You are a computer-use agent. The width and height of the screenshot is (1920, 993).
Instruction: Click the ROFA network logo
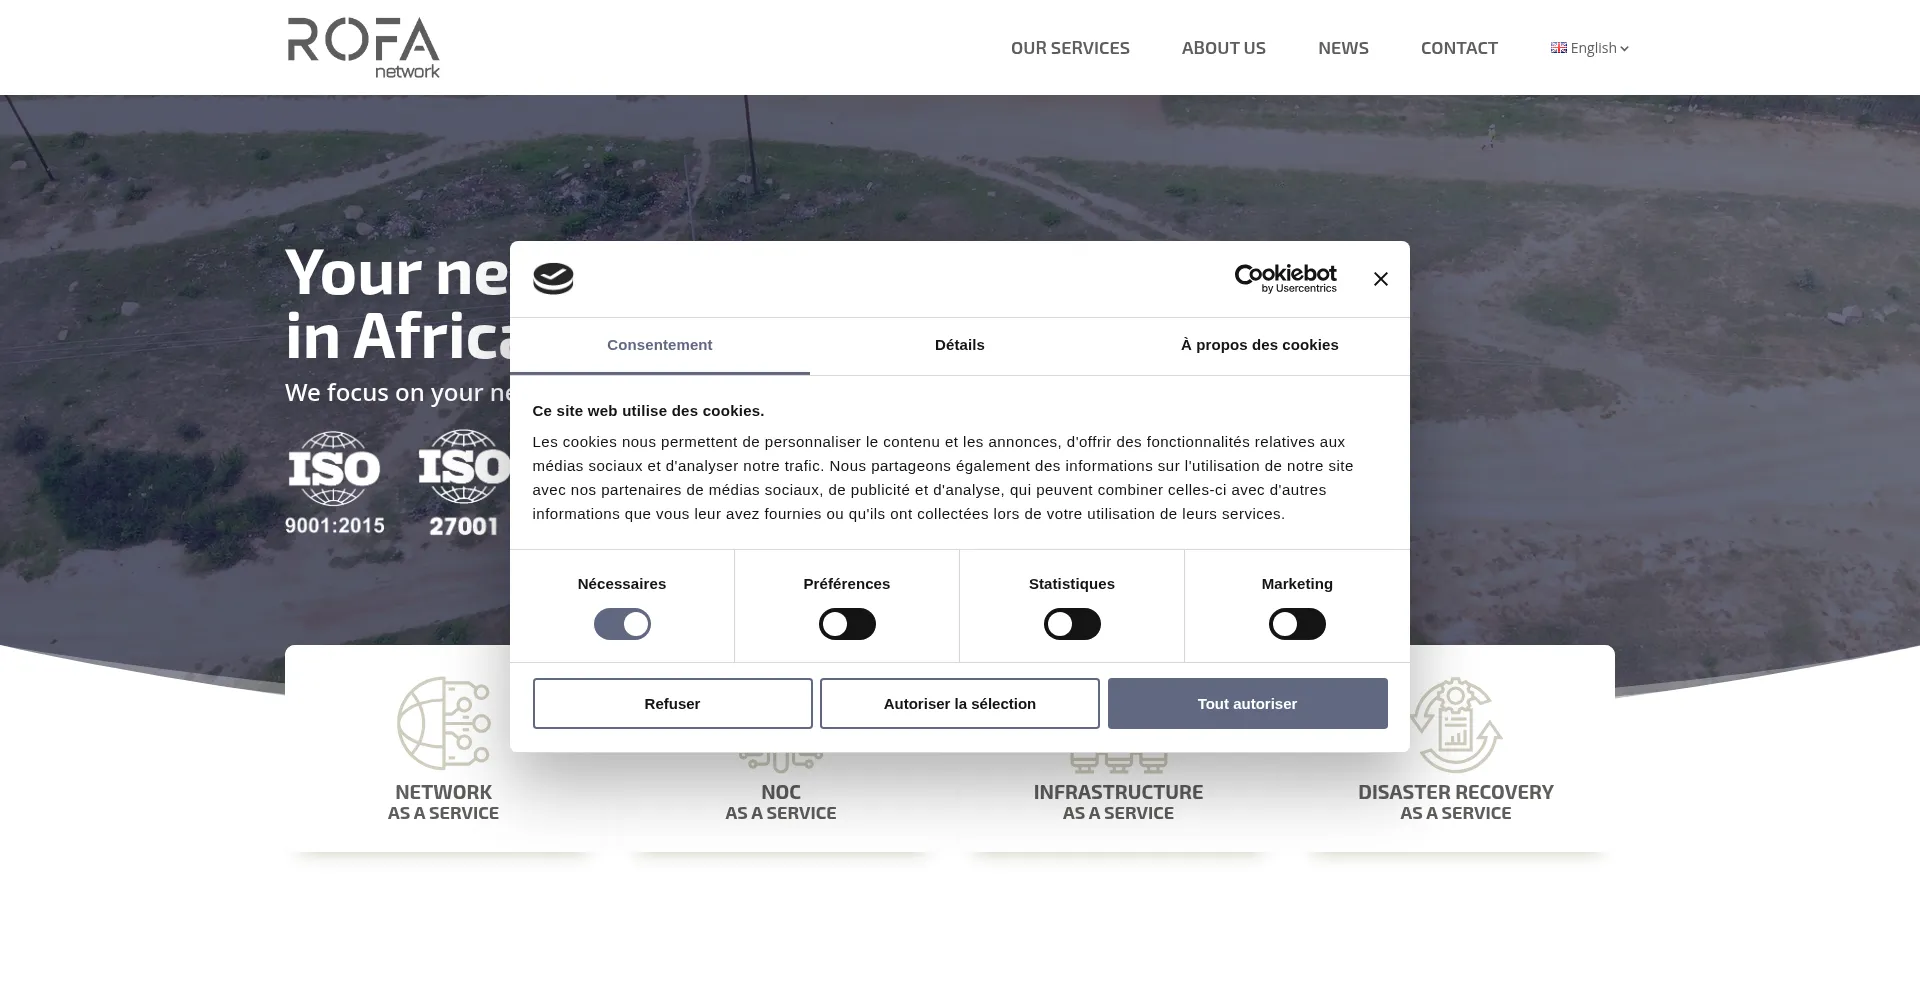tap(363, 47)
